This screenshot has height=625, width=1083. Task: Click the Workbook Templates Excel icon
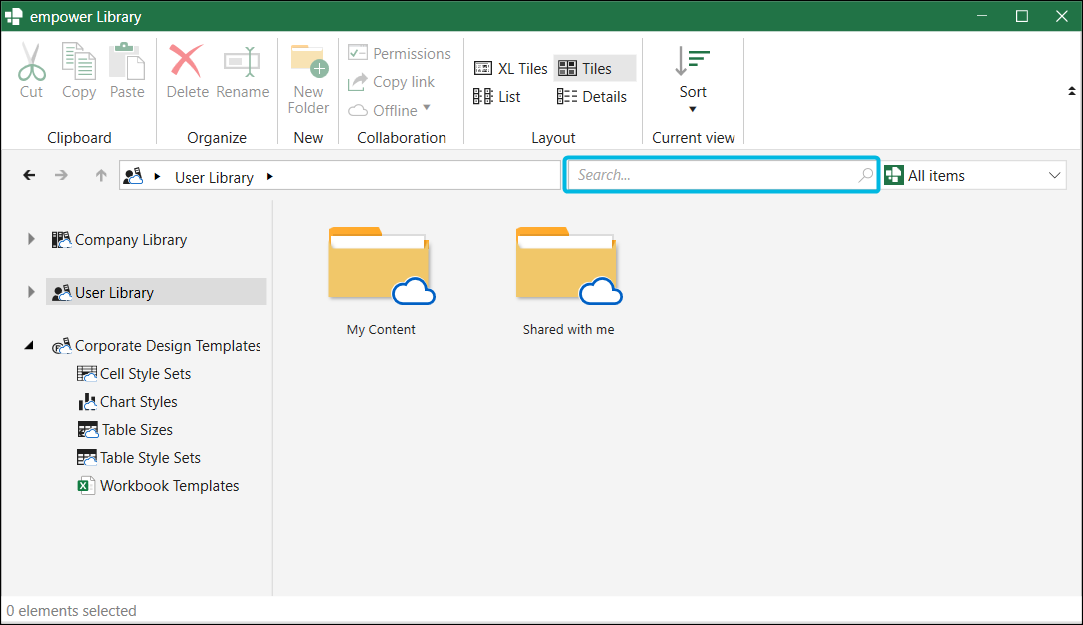[86, 485]
